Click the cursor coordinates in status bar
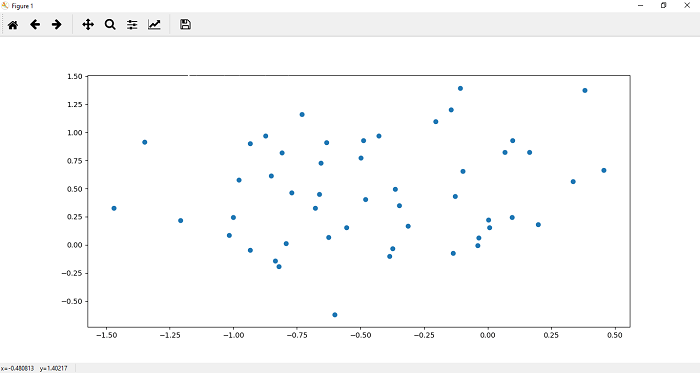The image size is (700, 373). 34,369
